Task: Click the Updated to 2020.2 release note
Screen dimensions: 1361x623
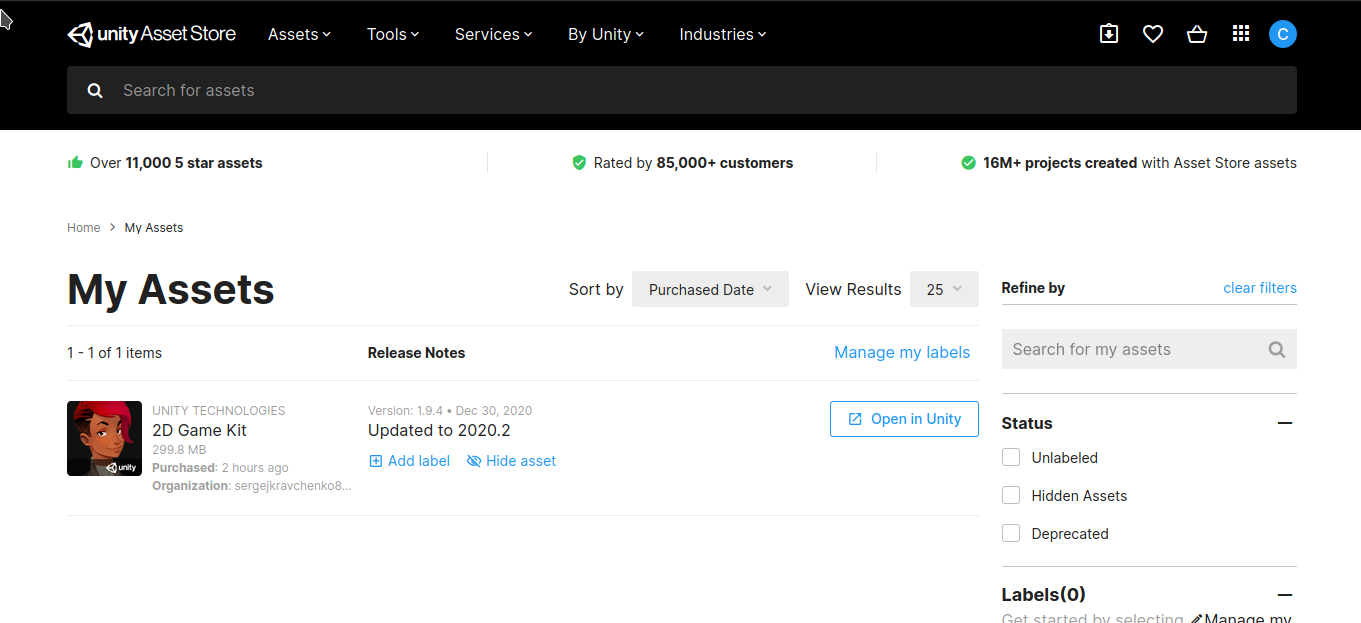Action: (x=439, y=430)
